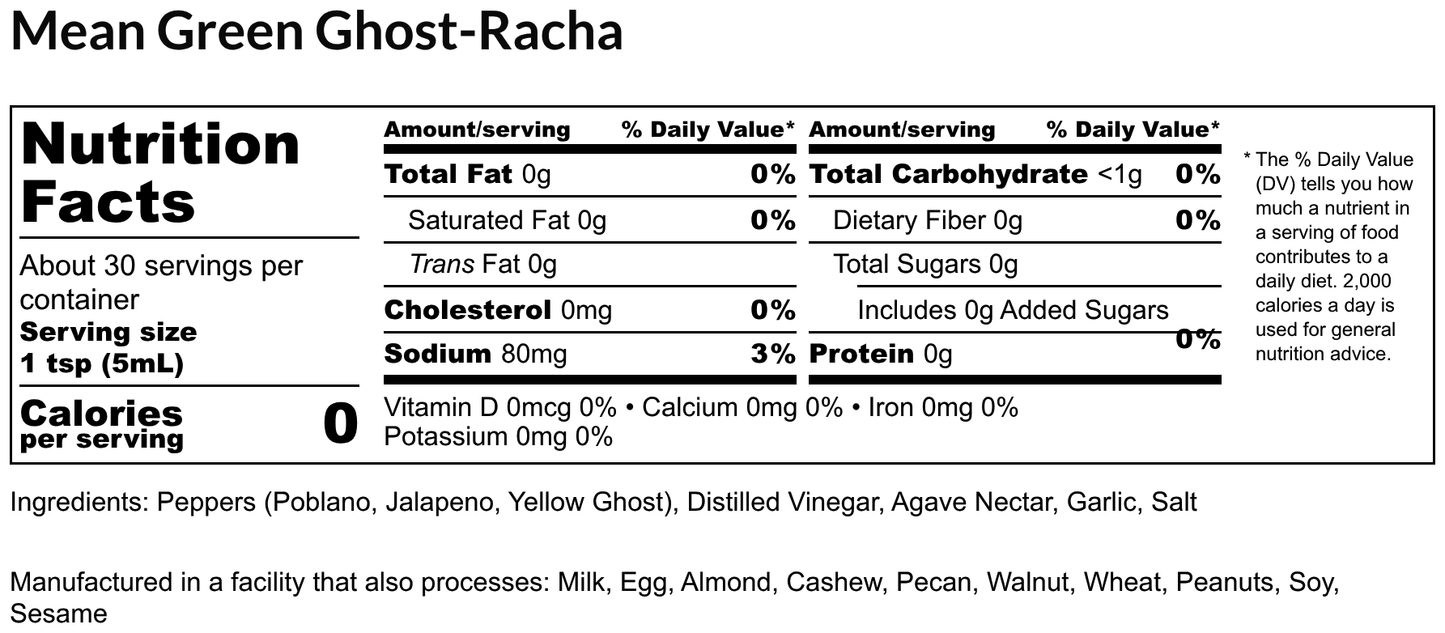Click the "Sodium 80mg" row

[475, 354]
